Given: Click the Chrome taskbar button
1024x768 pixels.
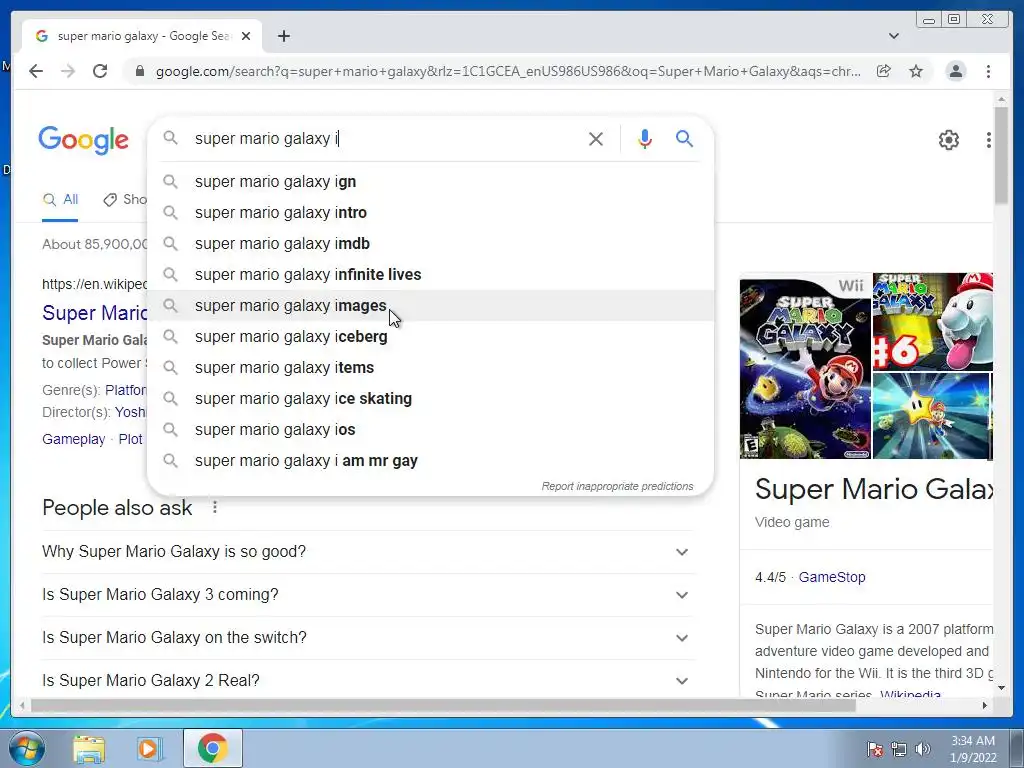Looking at the screenshot, I should tap(212, 748).
